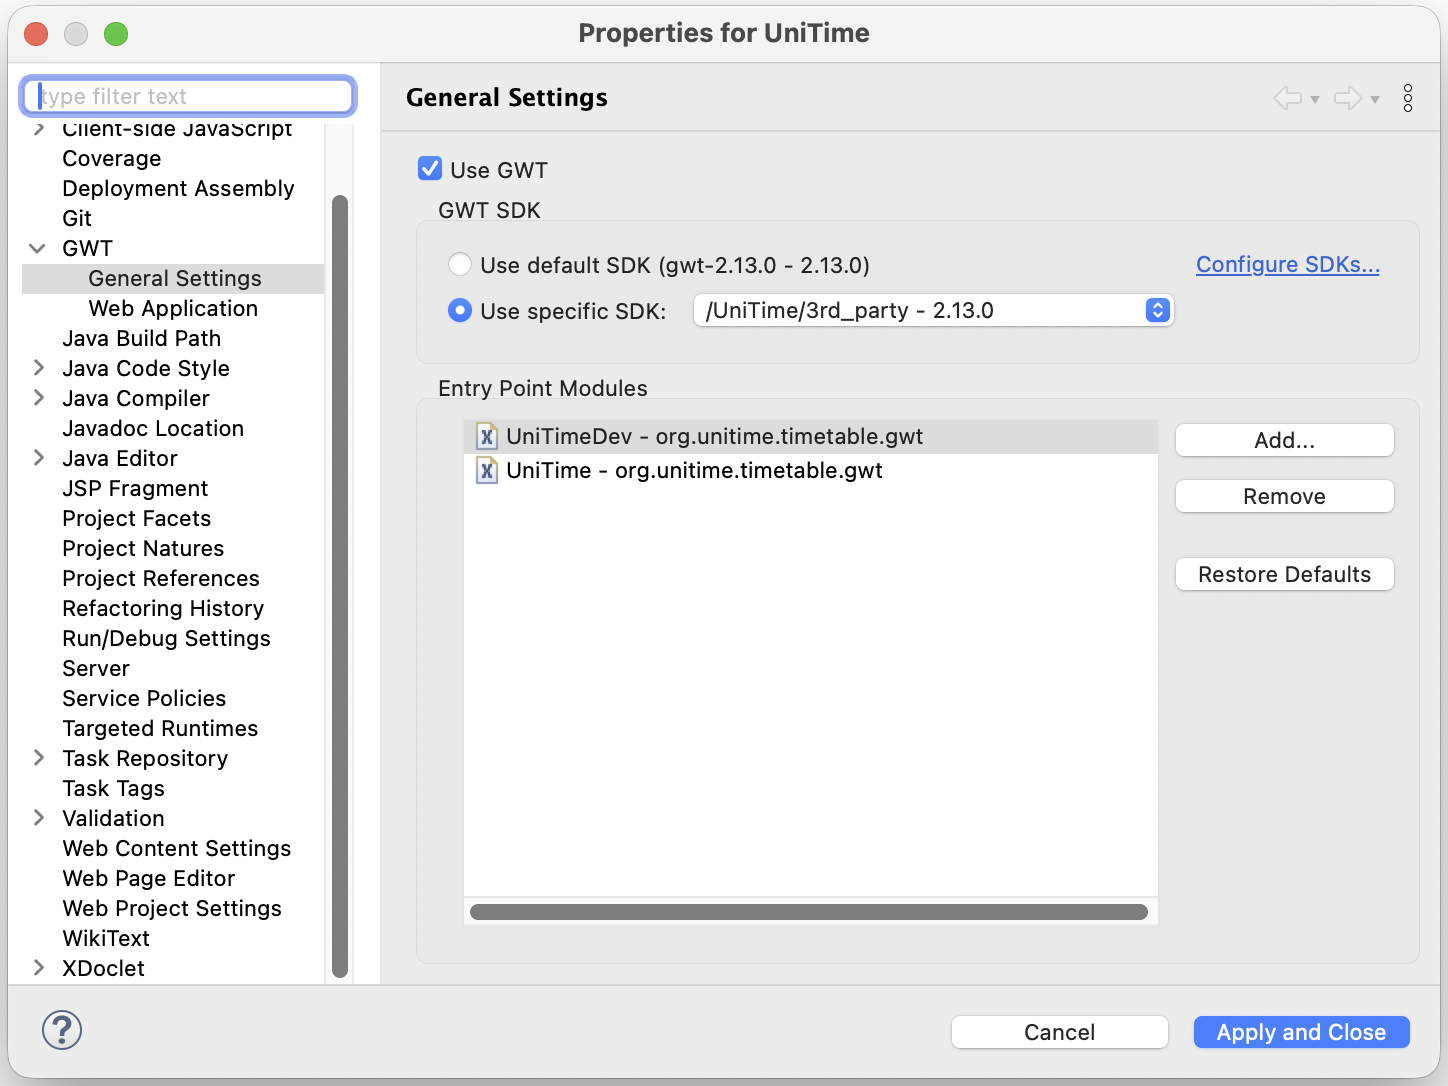Open forward history dropdown arrow
The width and height of the screenshot is (1448, 1086).
(x=1375, y=99)
